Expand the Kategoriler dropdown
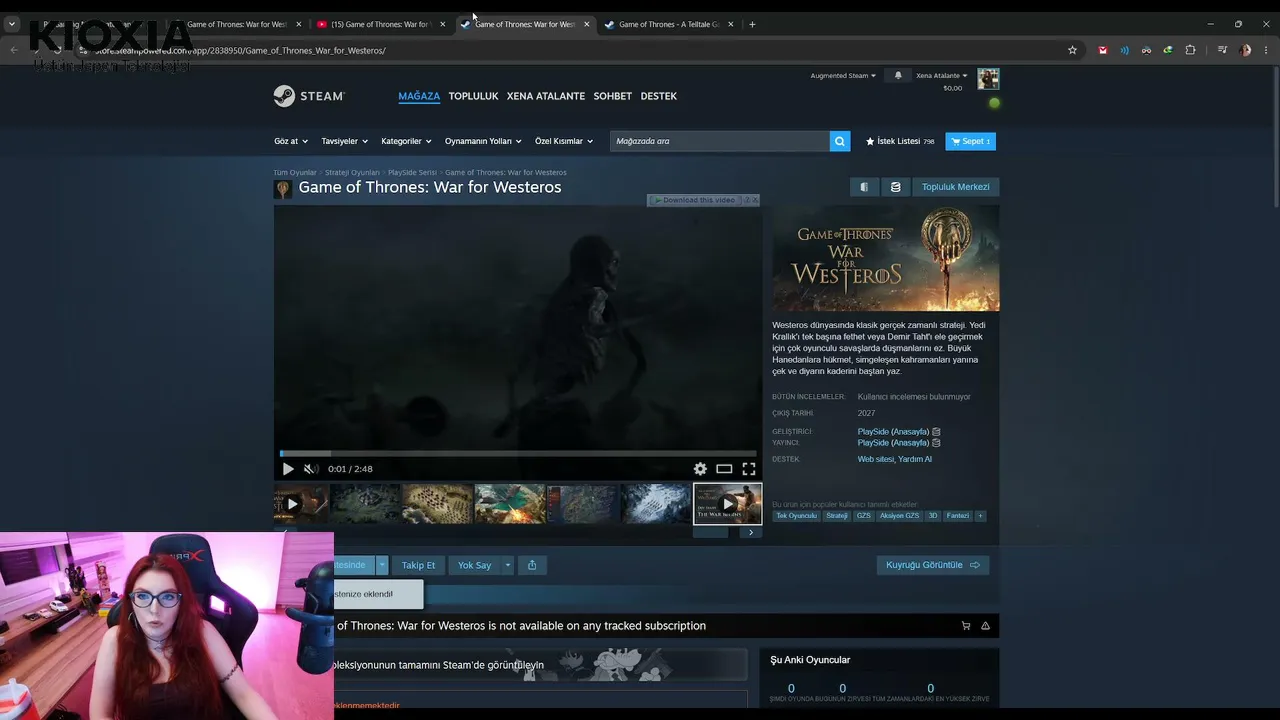 (x=406, y=141)
